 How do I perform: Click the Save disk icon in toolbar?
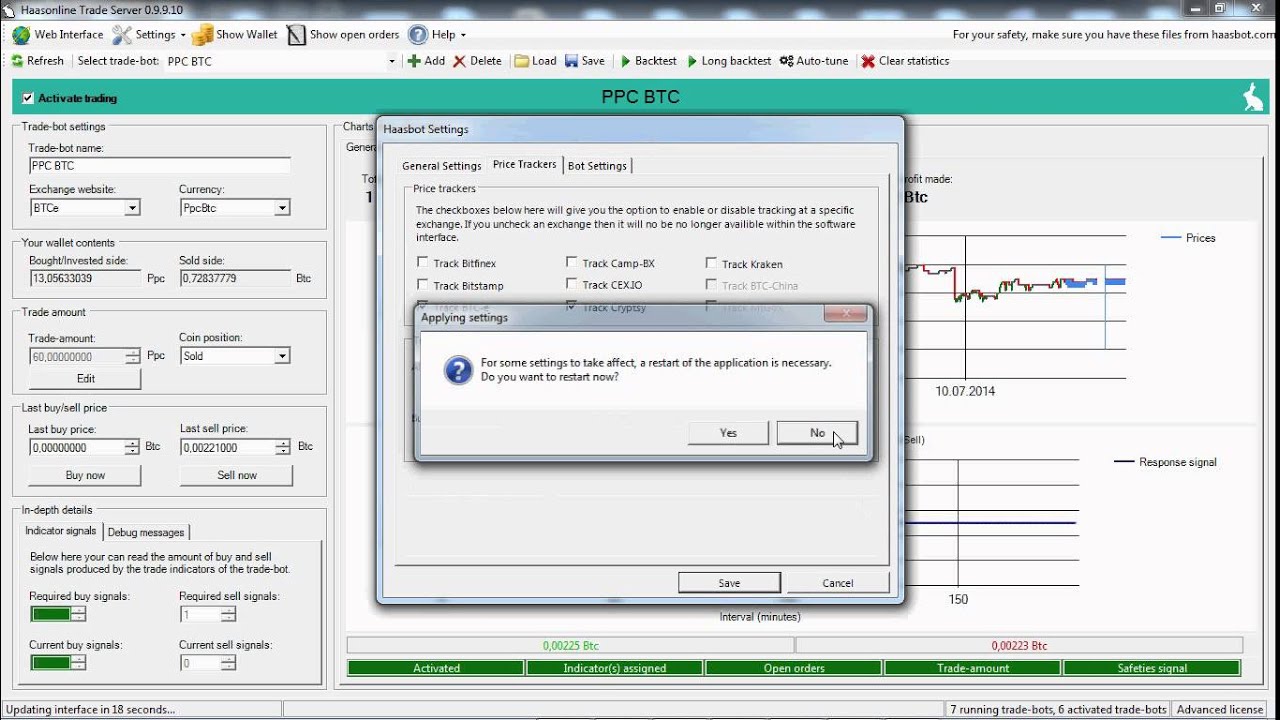[571, 61]
